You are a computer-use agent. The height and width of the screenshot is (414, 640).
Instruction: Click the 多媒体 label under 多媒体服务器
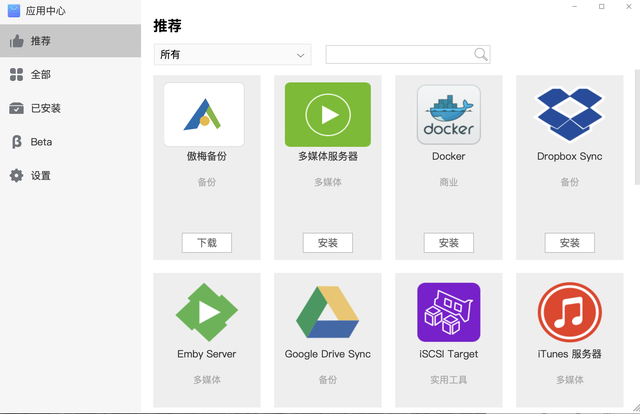[x=328, y=182]
